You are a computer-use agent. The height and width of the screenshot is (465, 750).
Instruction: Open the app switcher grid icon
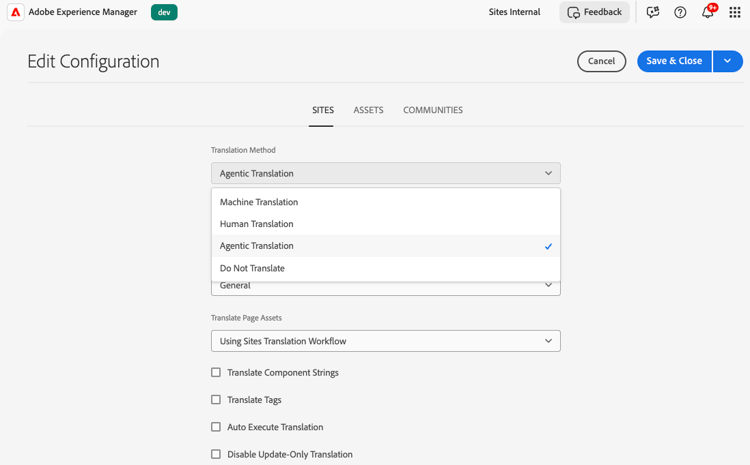(735, 12)
